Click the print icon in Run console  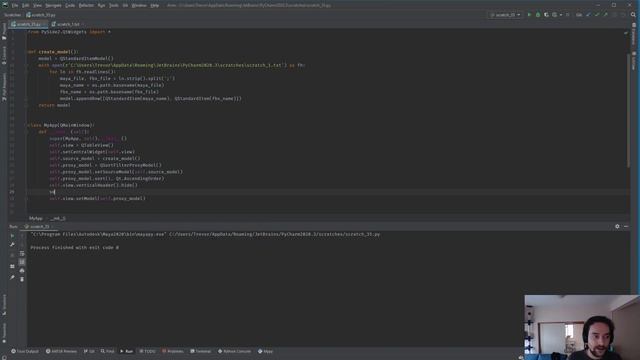(22, 271)
